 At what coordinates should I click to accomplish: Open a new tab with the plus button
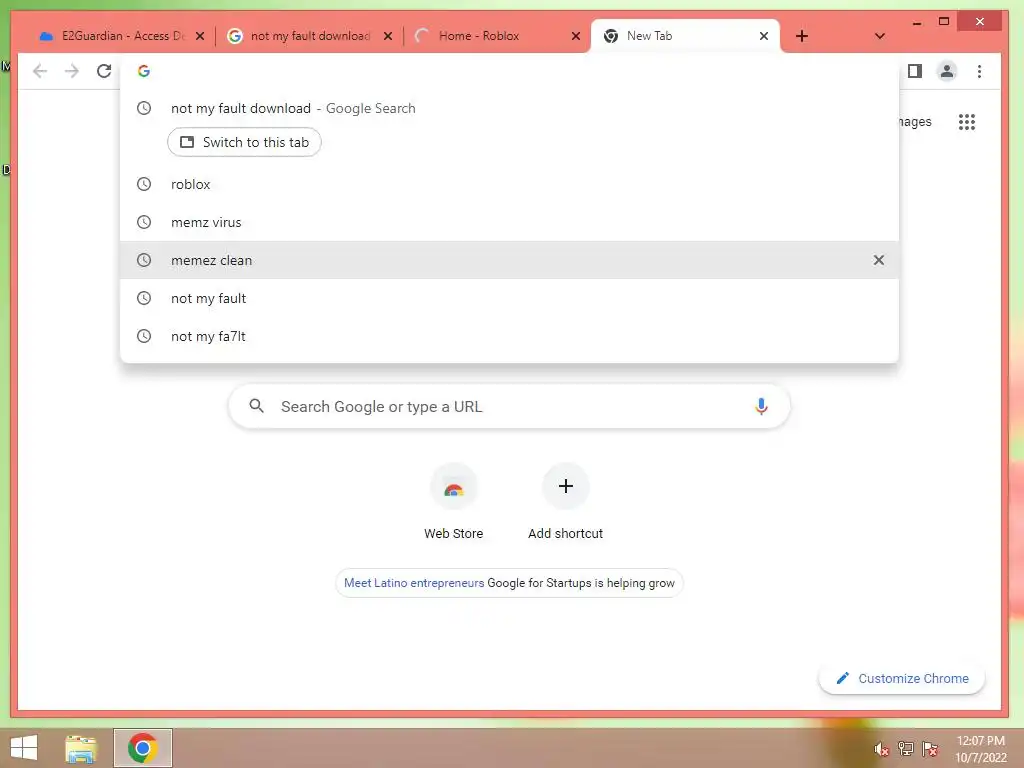(x=802, y=36)
